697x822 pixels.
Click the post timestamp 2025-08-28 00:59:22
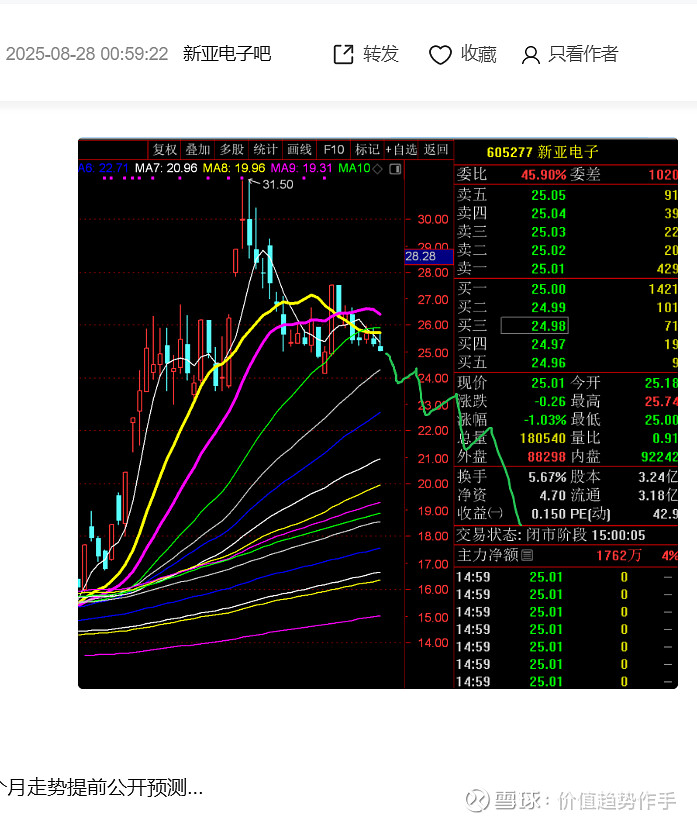[87, 54]
